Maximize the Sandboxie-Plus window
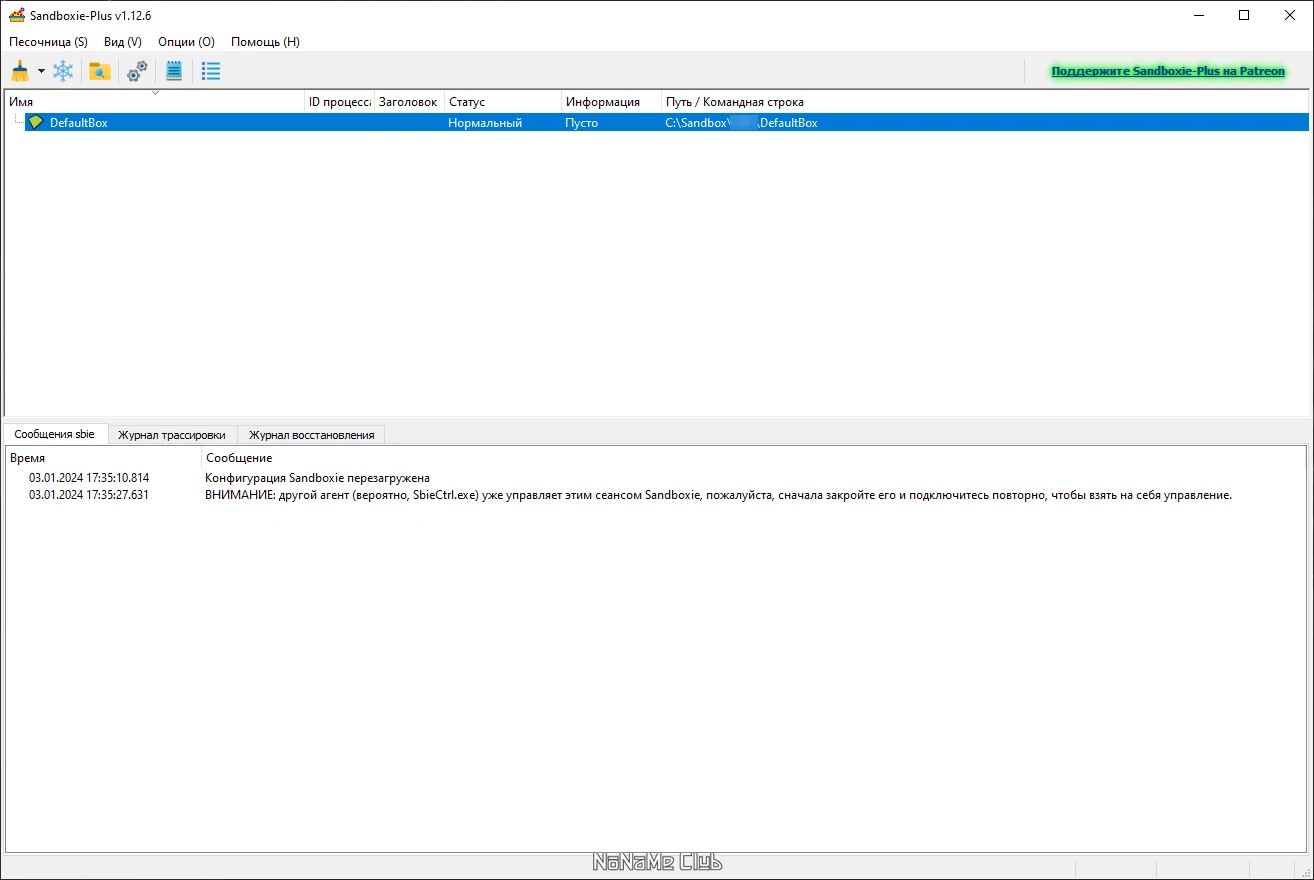Screen dimensions: 1314x880 pyautogui.click(x=1244, y=15)
